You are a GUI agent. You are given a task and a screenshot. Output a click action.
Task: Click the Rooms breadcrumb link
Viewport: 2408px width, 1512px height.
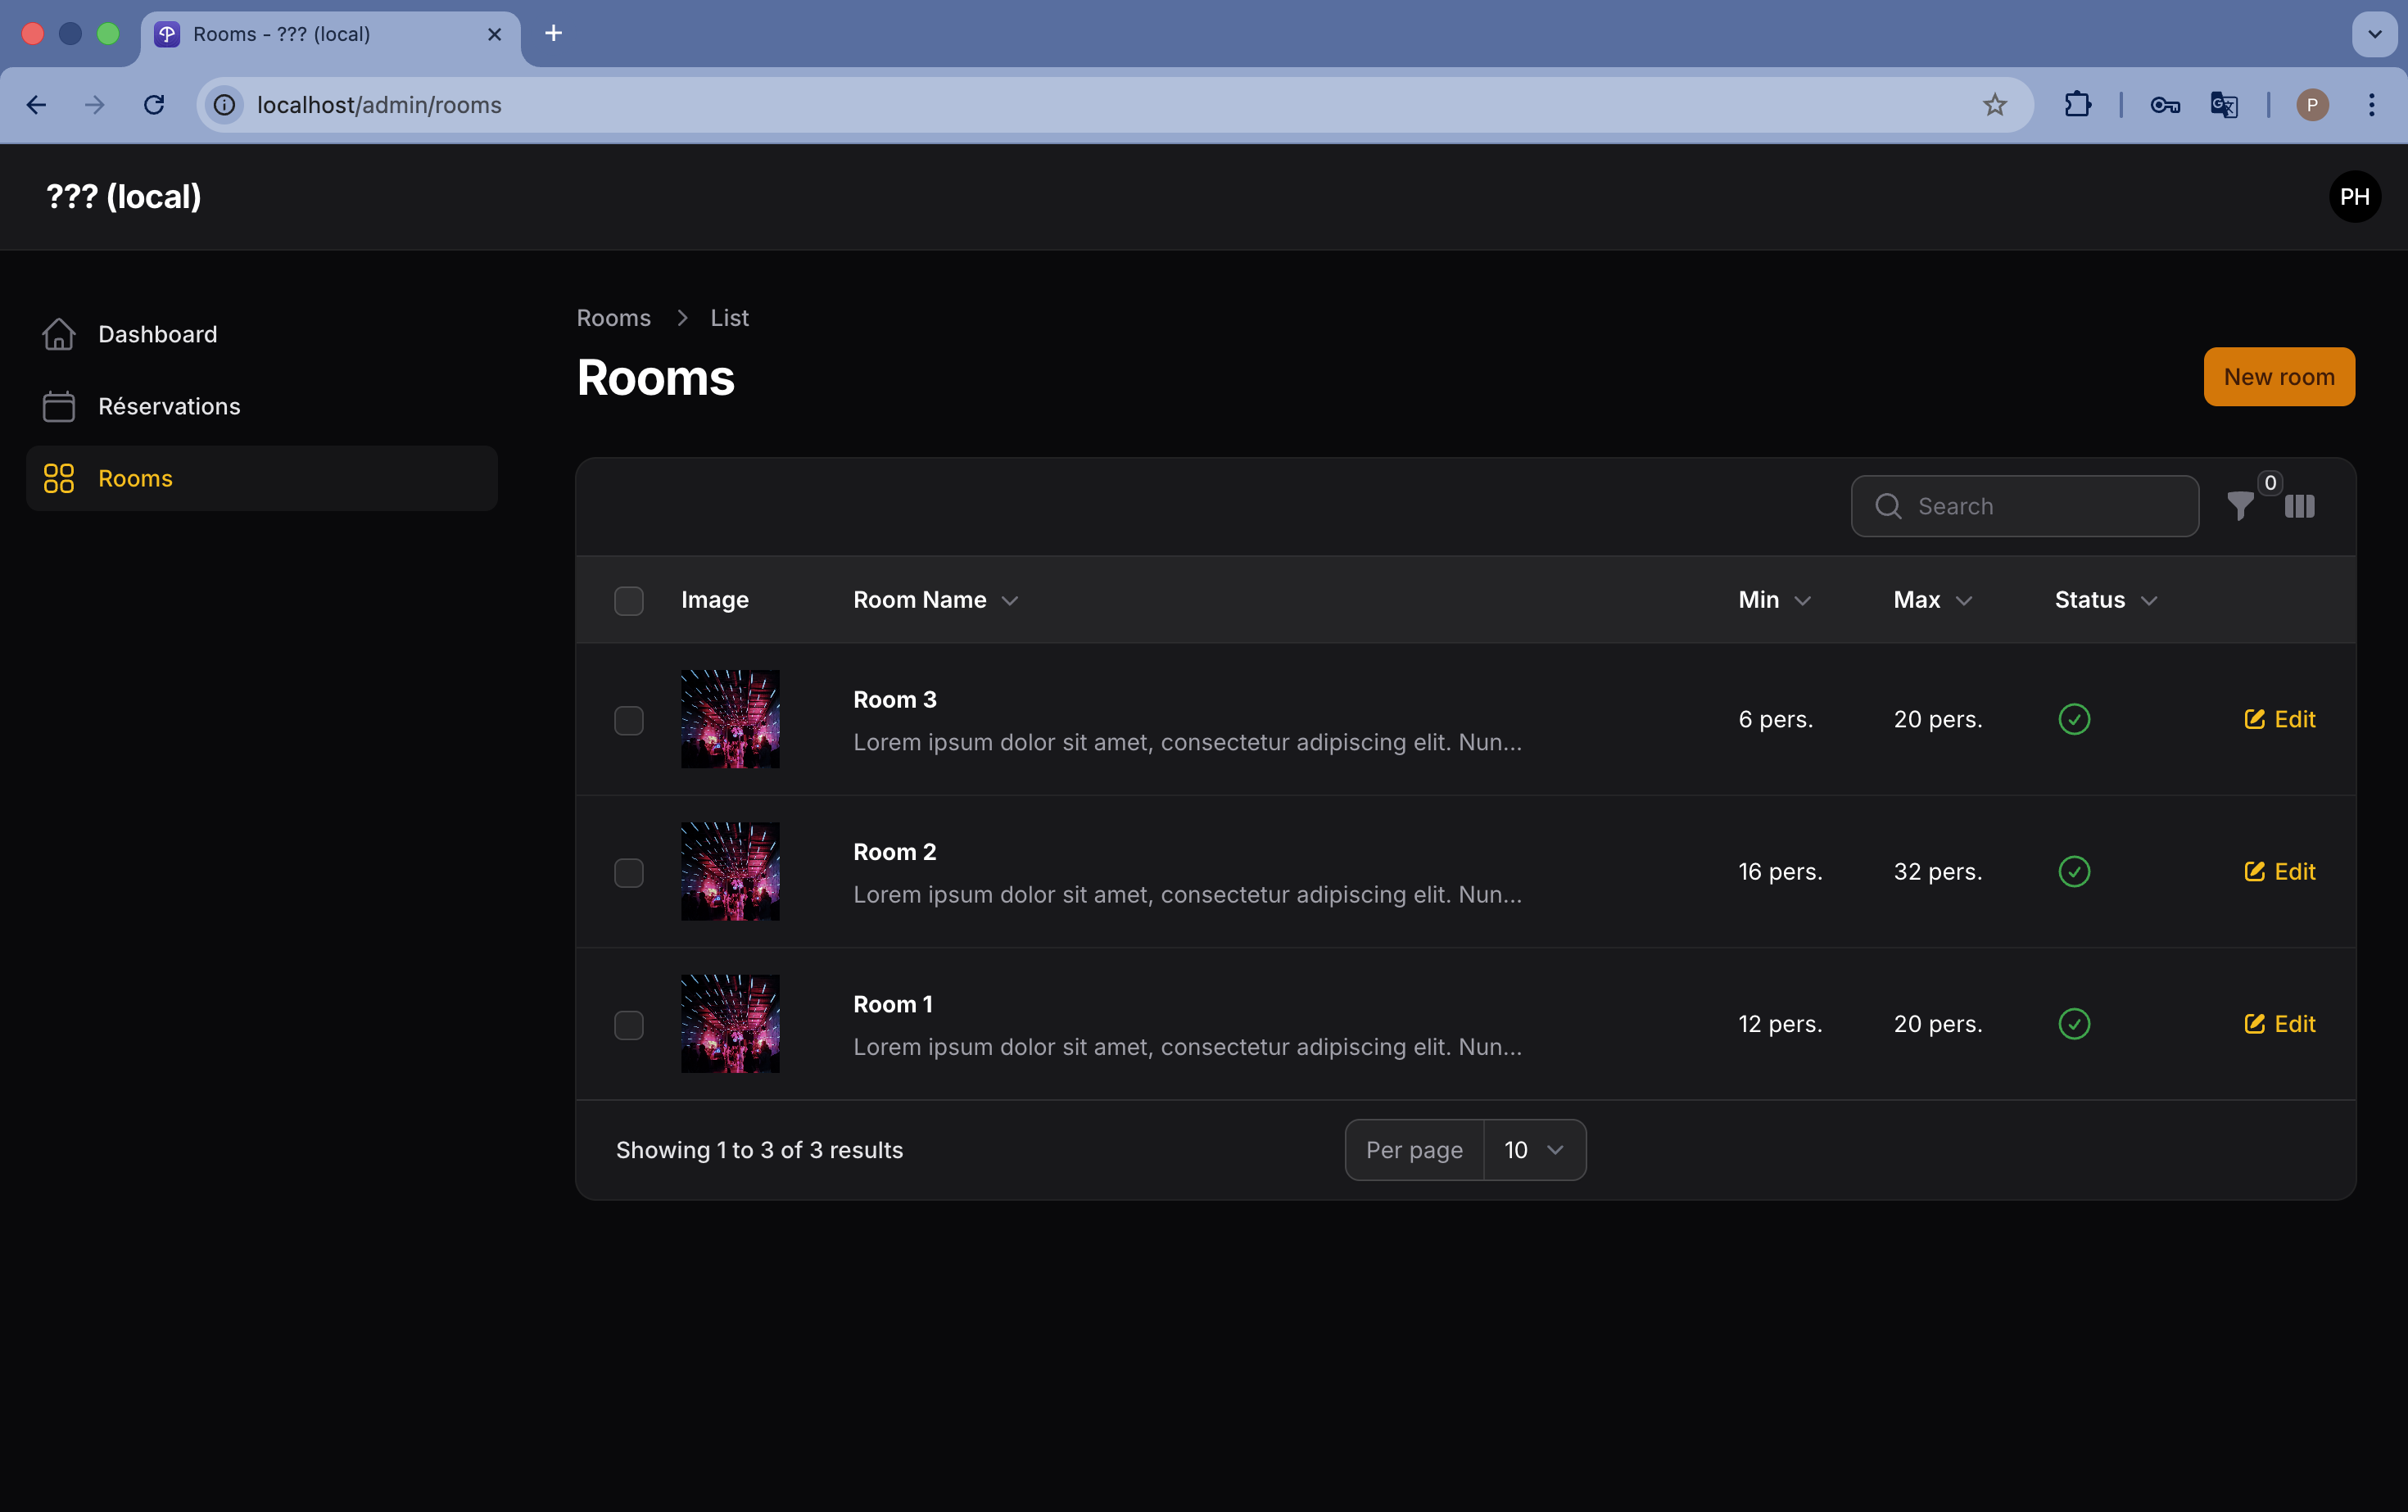[613, 318]
